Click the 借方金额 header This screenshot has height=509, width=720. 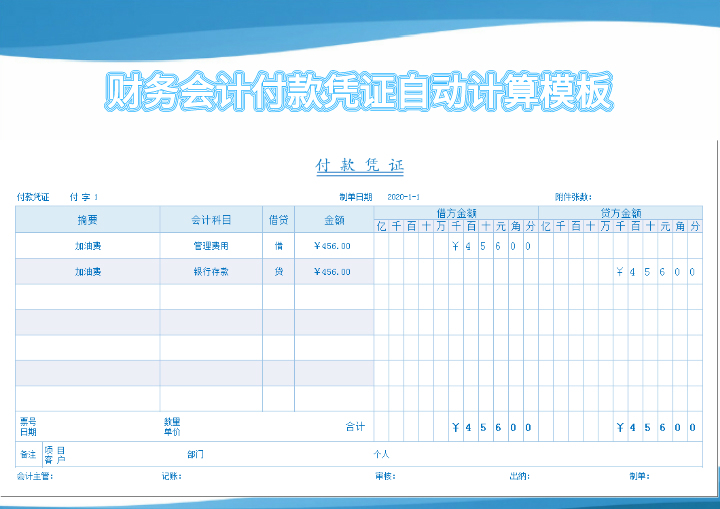pos(456,212)
